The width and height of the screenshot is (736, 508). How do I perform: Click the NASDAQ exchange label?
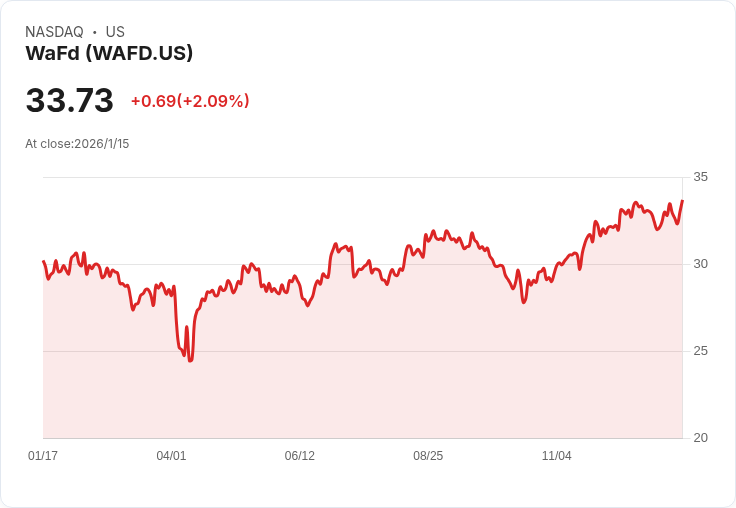tap(54, 32)
